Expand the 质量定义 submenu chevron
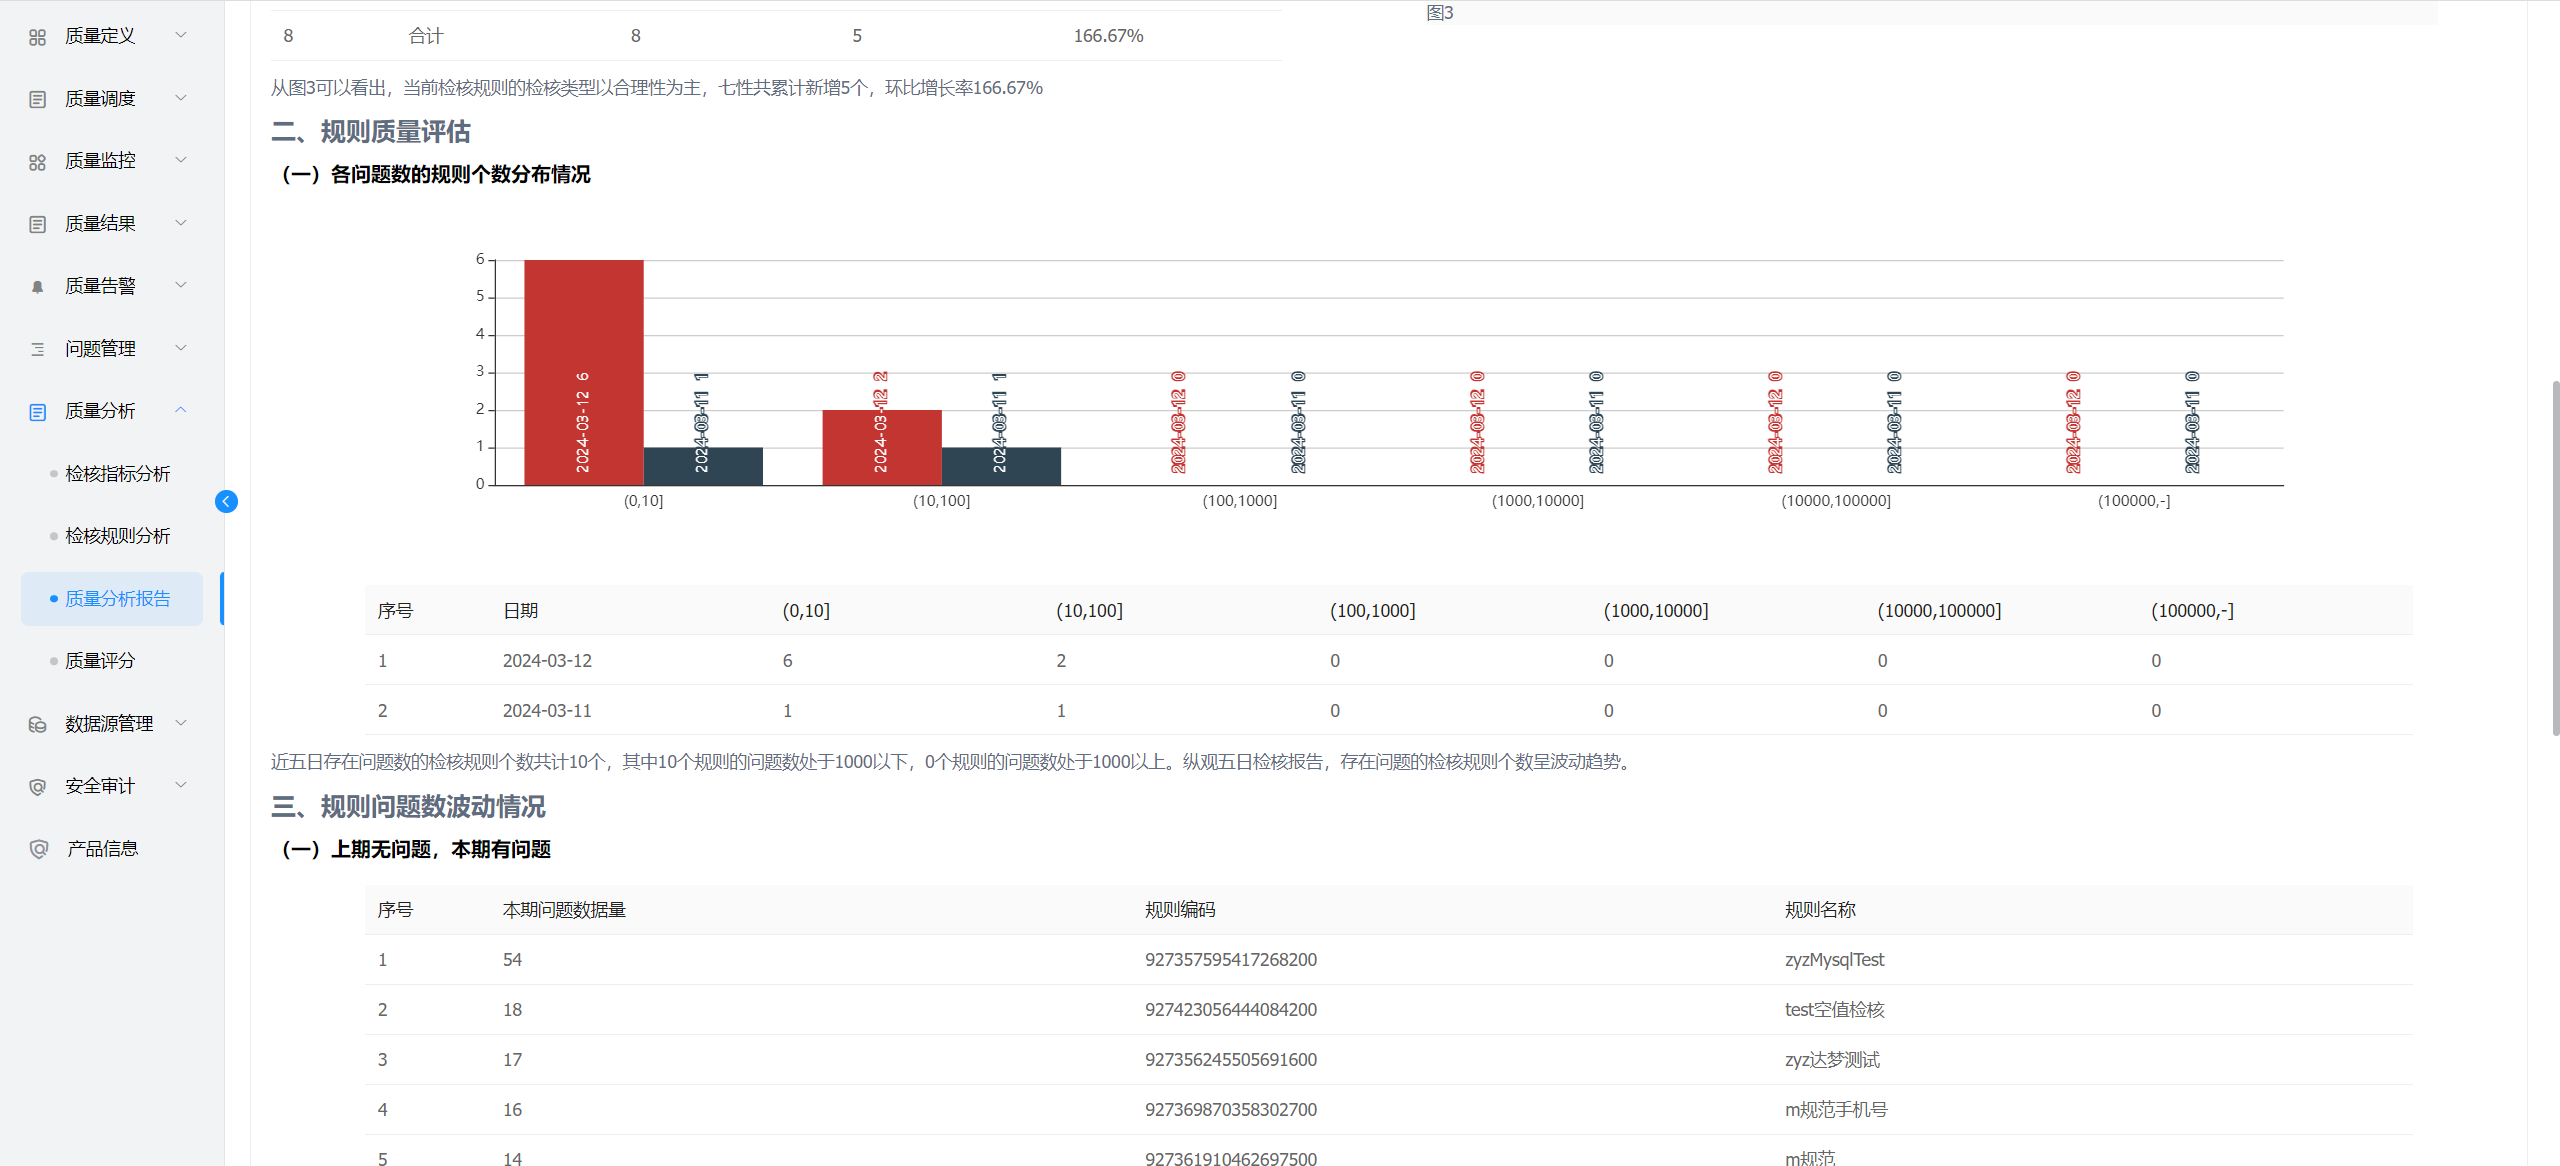Viewport: 2560px width, 1166px height. pos(181,35)
